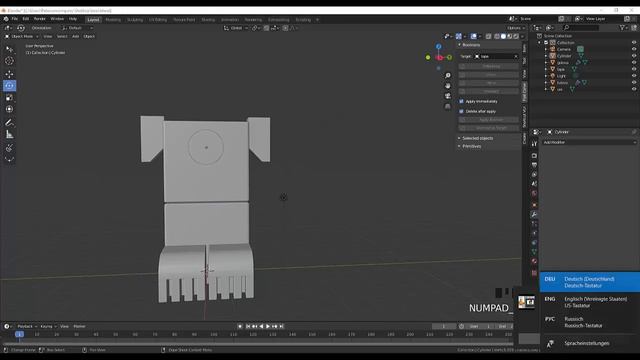The height and width of the screenshot is (360, 640).
Task: Select the Russisch keyboard layout
Action: click(590, 322)
